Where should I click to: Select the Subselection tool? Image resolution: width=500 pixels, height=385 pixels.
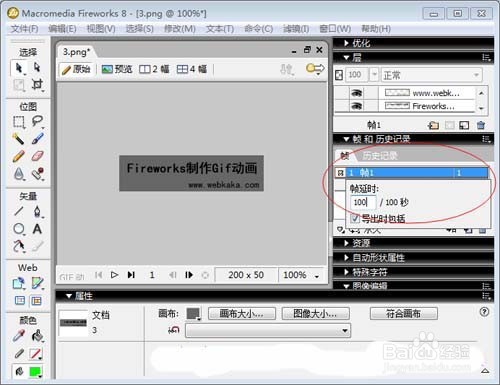tap(37, 67)
